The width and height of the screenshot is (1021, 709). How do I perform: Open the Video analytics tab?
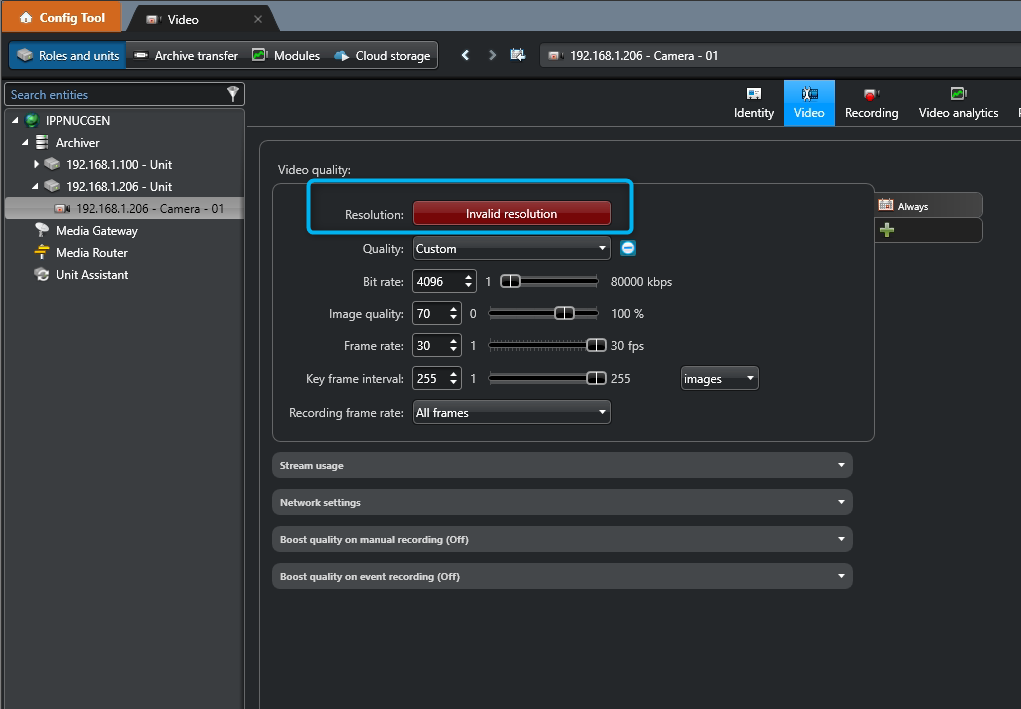point(958,103)
